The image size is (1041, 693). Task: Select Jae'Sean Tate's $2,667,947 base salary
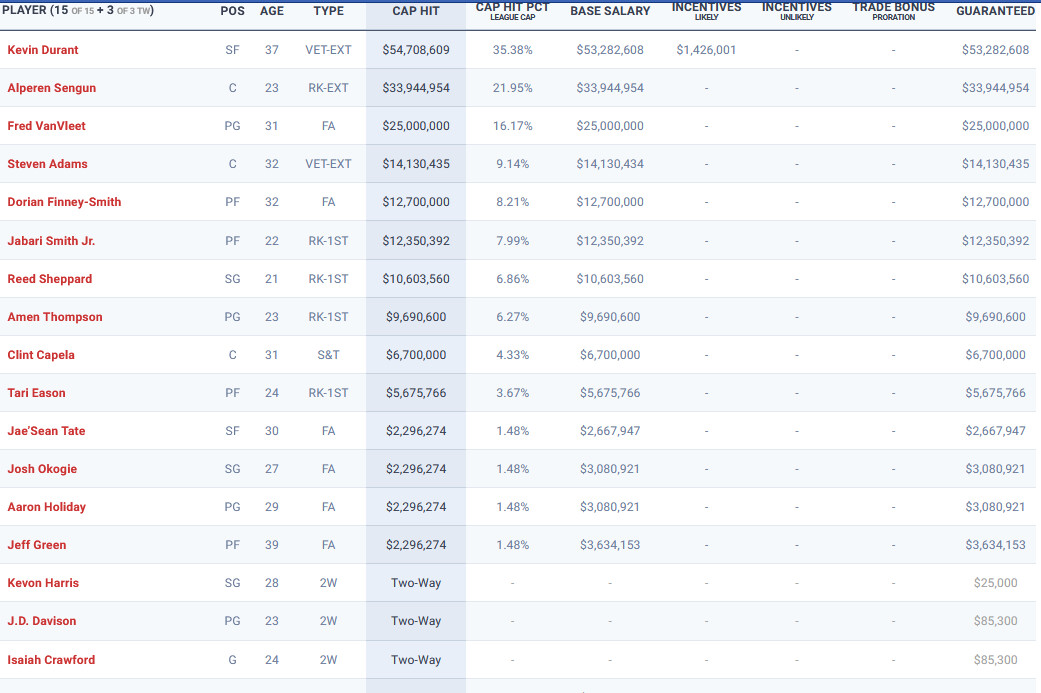pyautogui.click(x=610, y=431)
